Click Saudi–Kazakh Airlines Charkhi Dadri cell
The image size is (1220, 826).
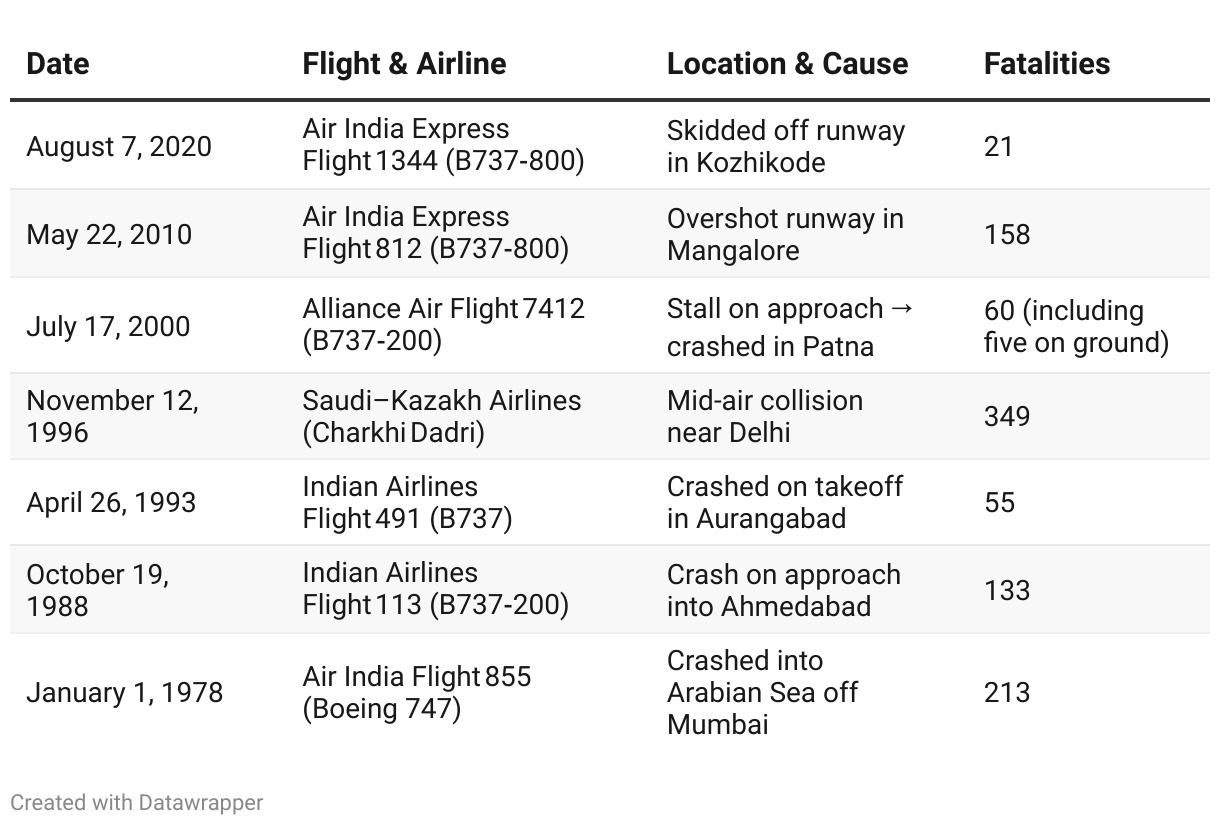441,416
